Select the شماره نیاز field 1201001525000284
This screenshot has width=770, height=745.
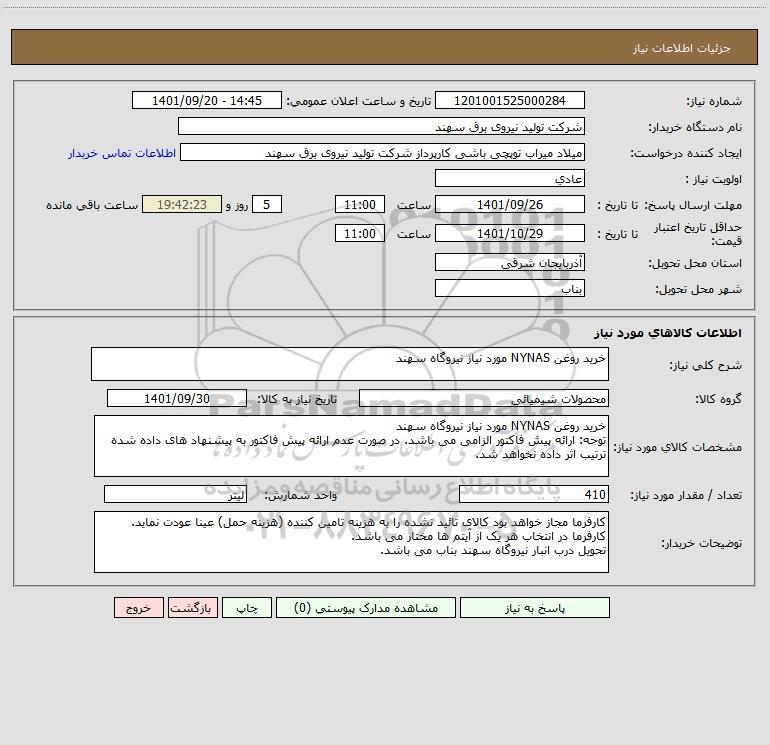coord(510,101)
